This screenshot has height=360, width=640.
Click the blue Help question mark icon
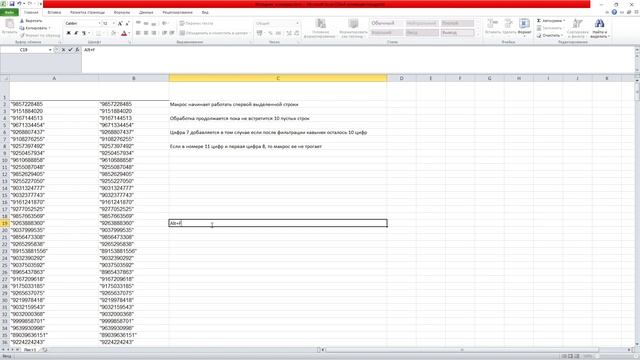pyautogui.click(x=614, y=12)
